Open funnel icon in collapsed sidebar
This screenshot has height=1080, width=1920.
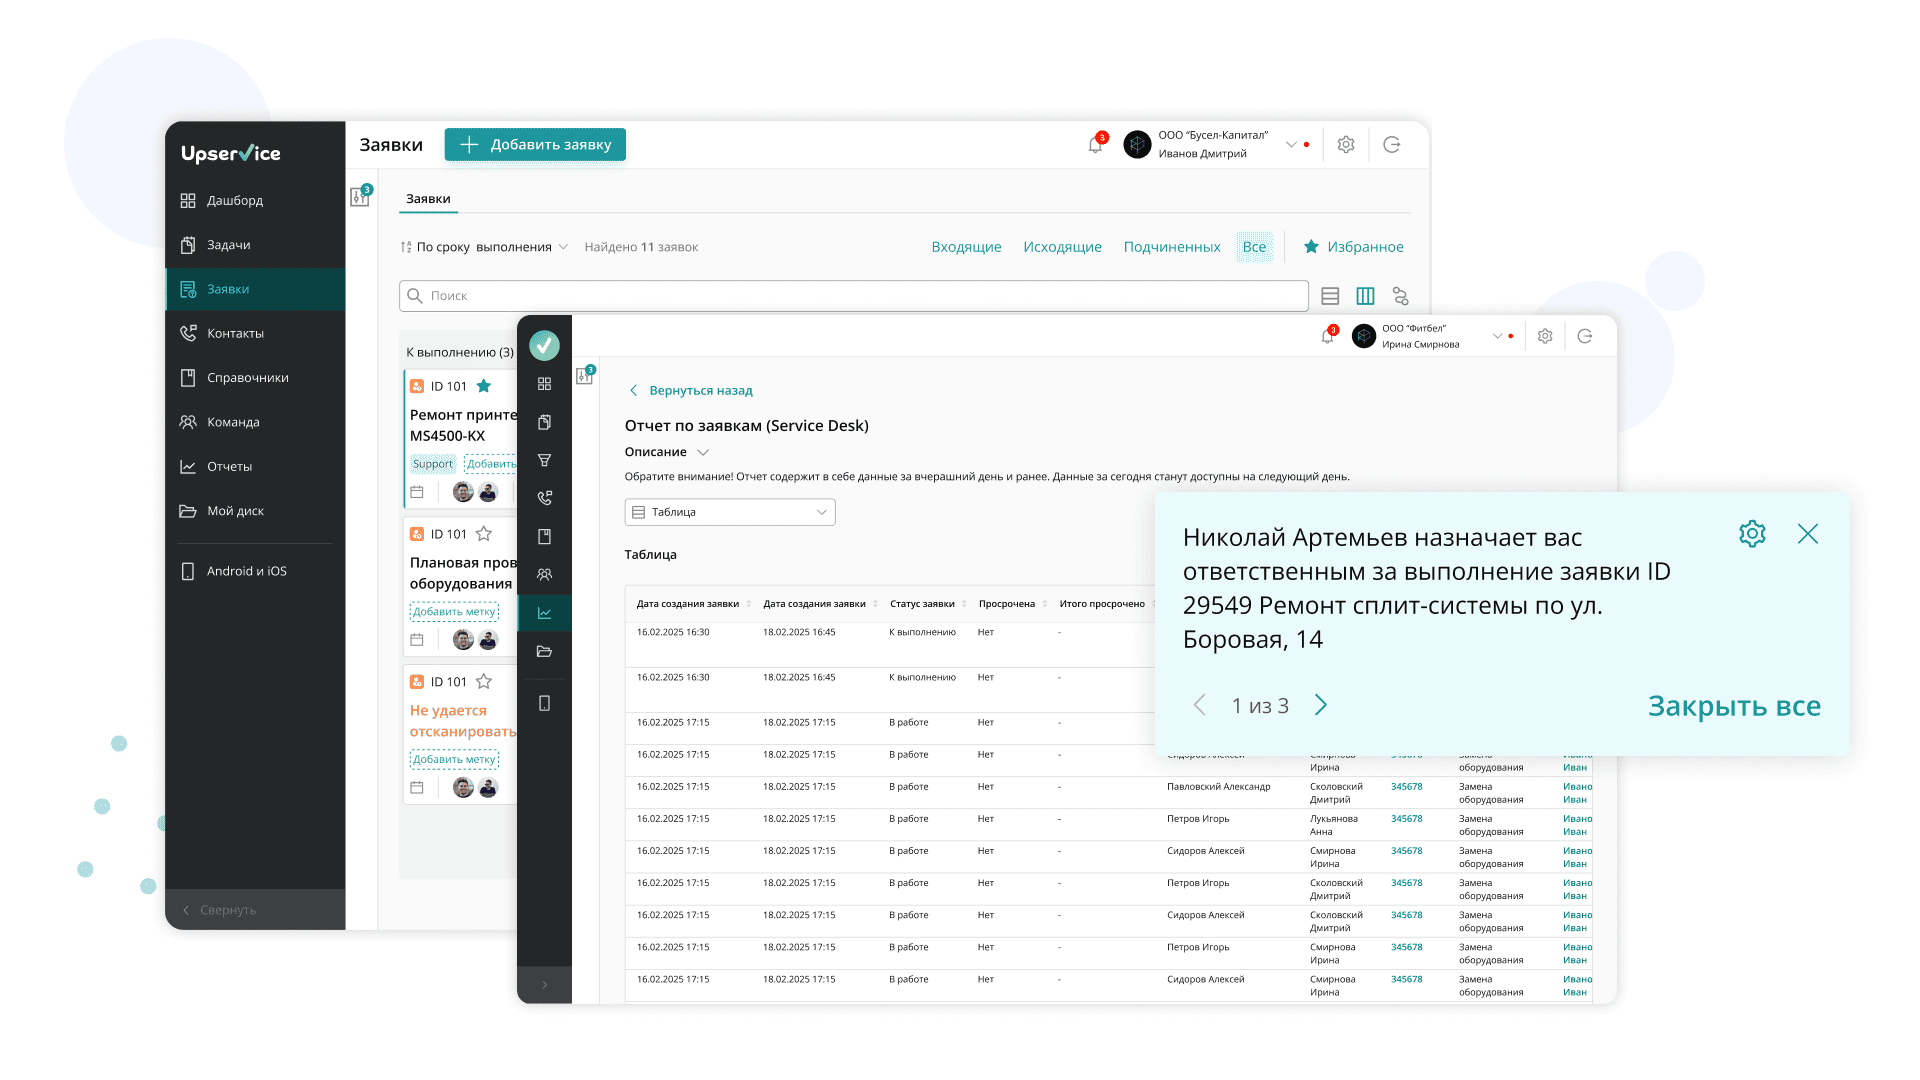[544, 460]
